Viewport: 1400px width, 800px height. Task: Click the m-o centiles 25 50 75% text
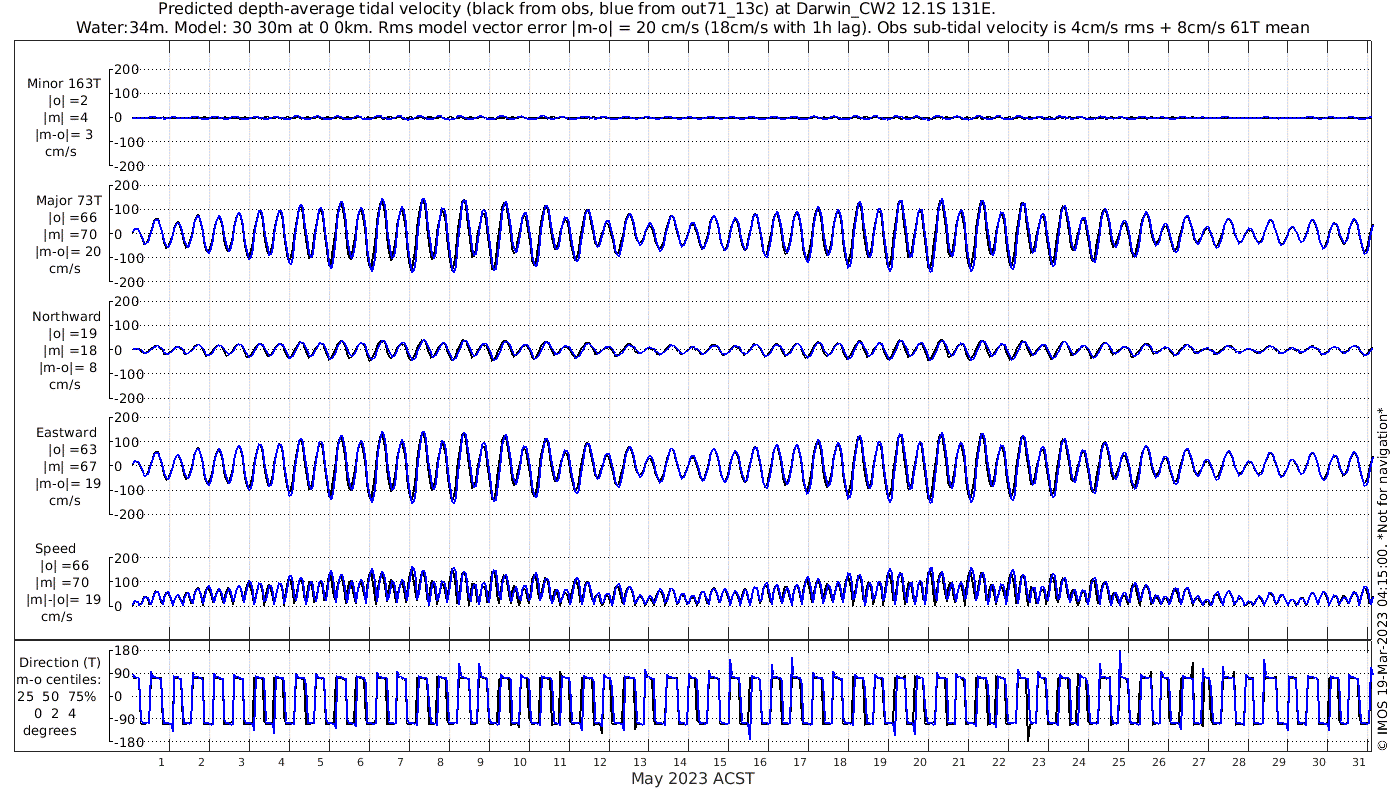(61, 688)
